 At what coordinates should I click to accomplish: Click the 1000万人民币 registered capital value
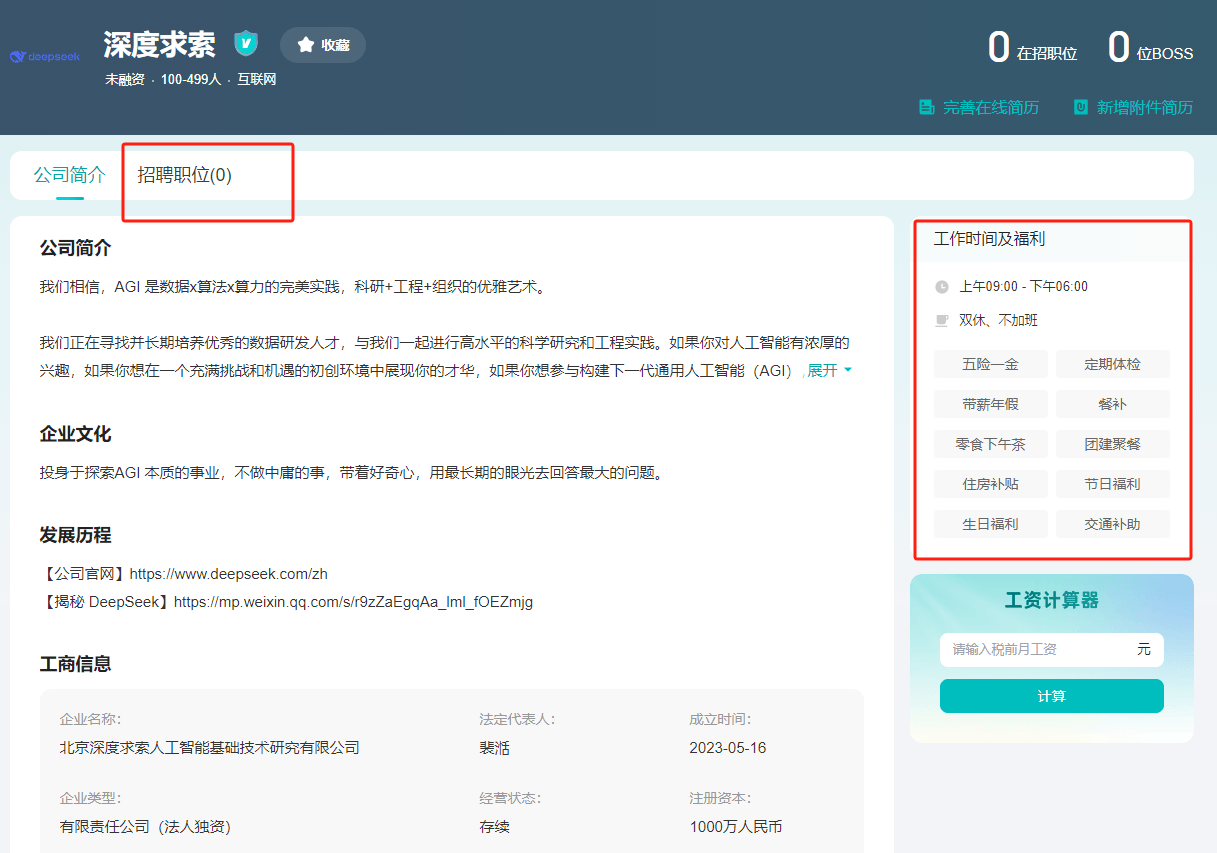[x=736, y=827]
